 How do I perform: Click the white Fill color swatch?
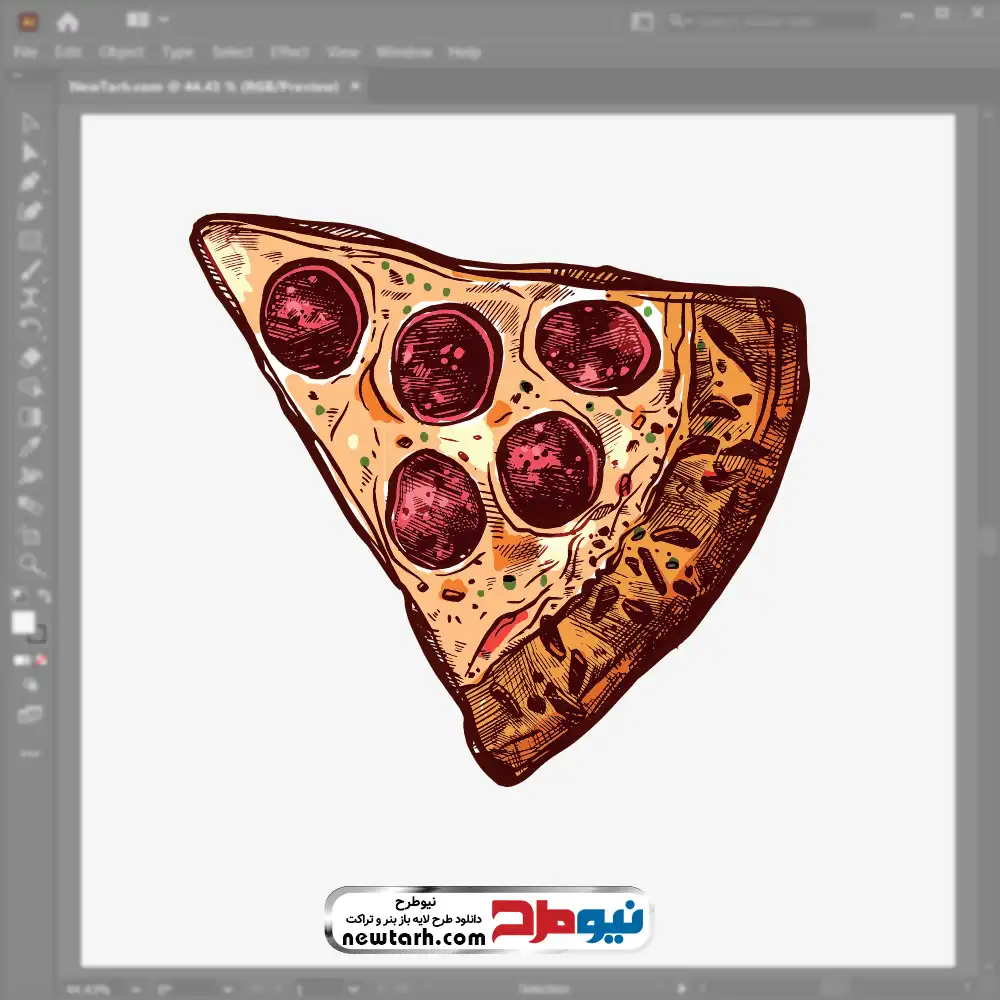[24, 623]
